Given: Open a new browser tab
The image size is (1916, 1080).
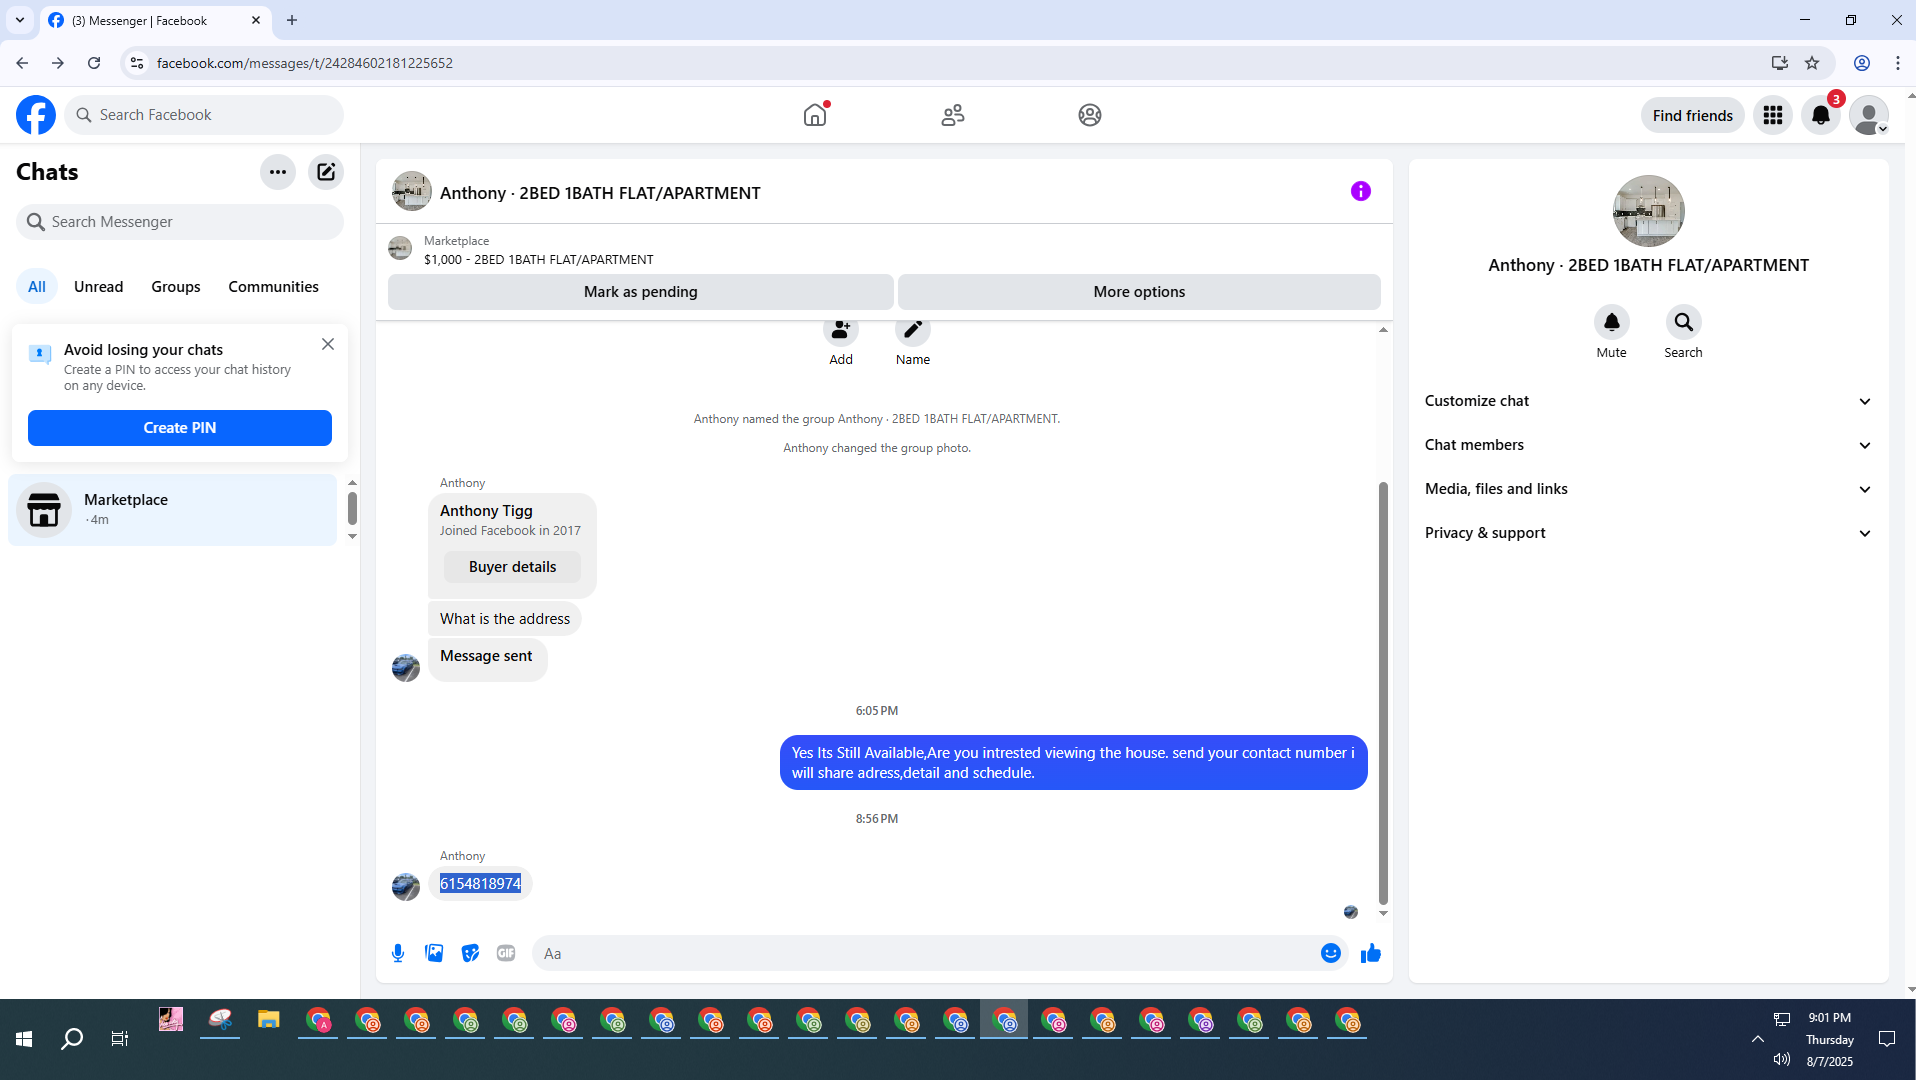Looking at the screenshot, I should click(292, 20).
